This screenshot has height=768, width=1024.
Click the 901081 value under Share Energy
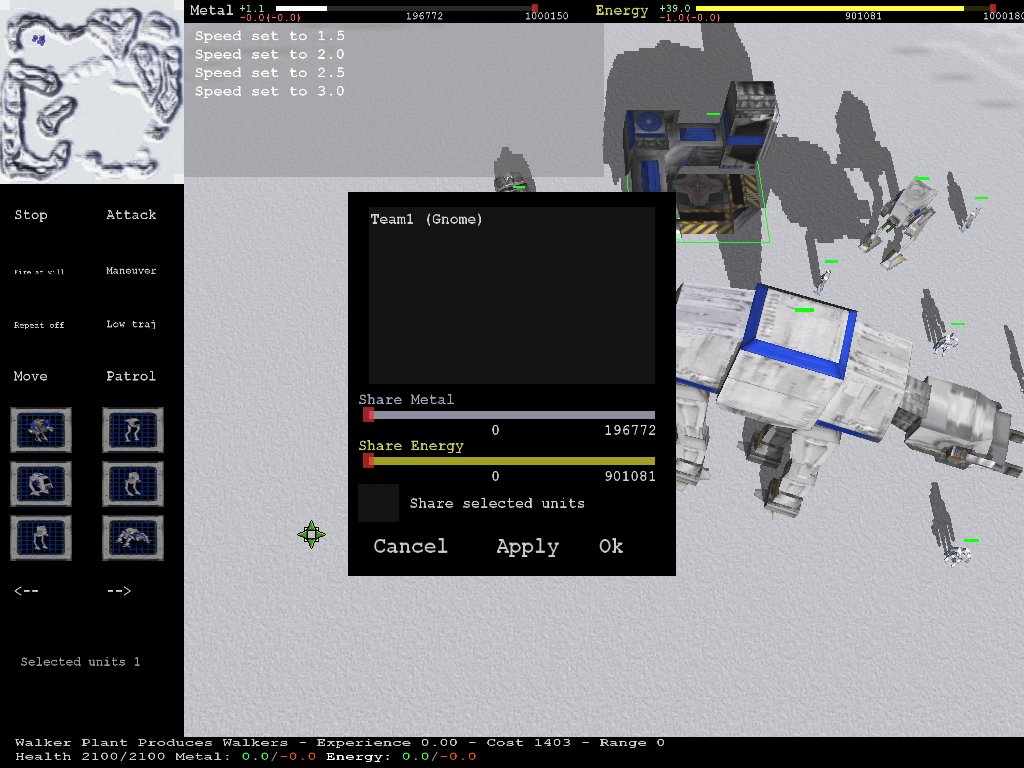(630, 476)
